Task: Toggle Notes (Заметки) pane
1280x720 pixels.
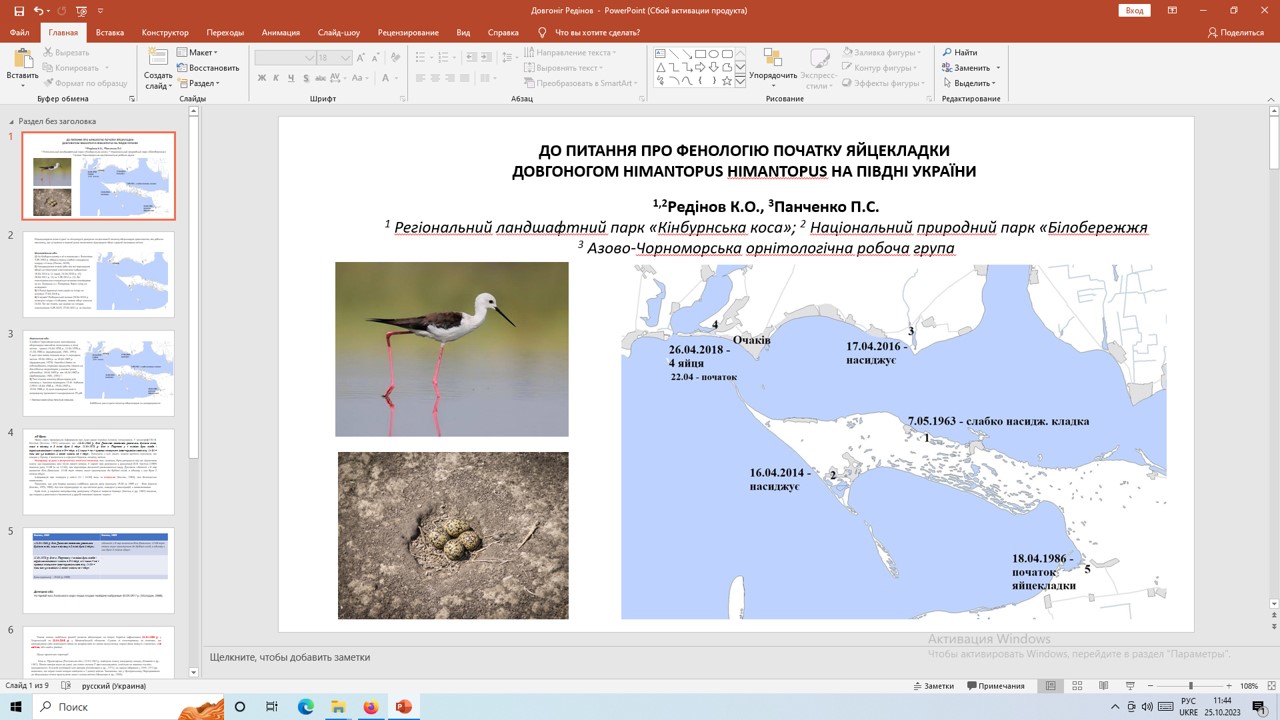Action: [x=934, y=686]
